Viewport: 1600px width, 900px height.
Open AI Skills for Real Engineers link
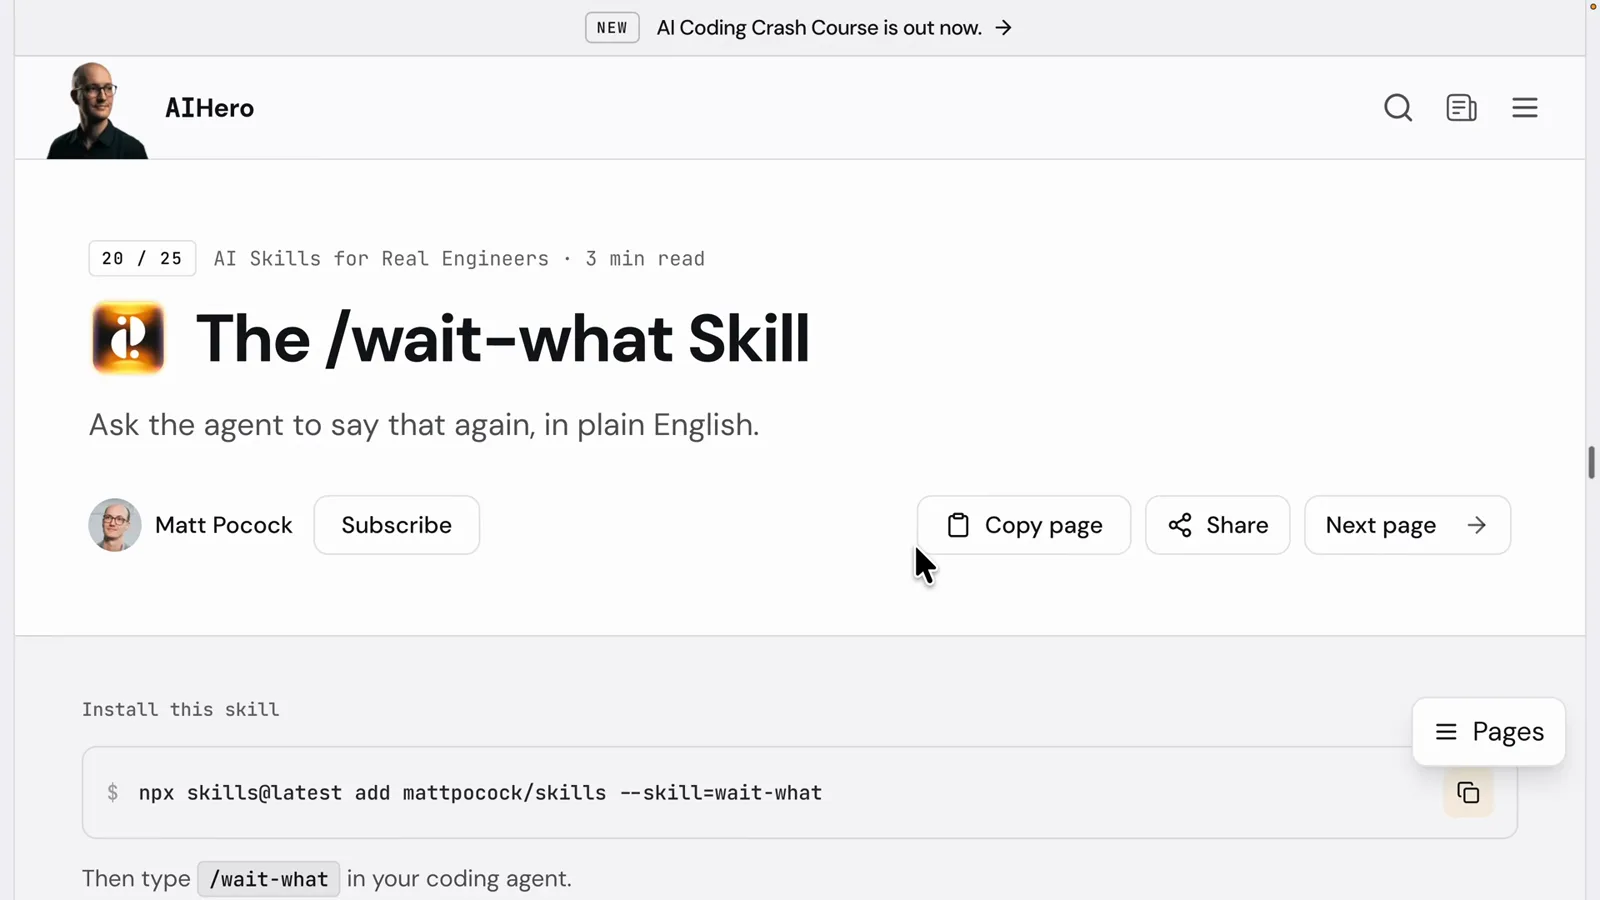pyautogui.click(x=381, y=259)
